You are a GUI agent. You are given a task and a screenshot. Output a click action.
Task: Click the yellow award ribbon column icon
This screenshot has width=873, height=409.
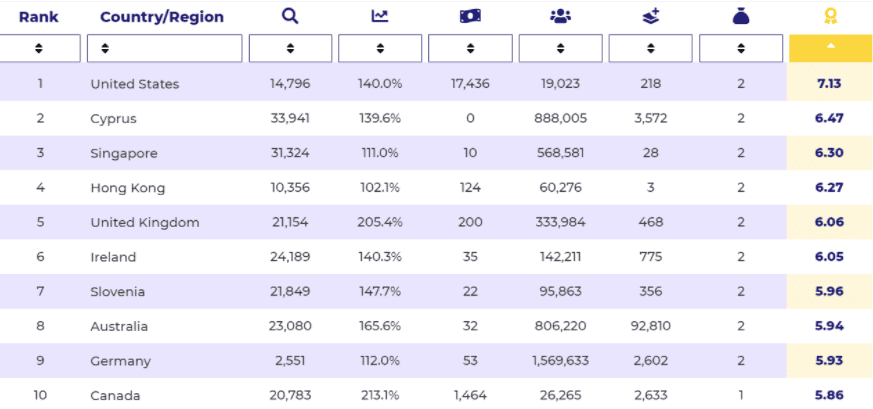pos(830,16)
